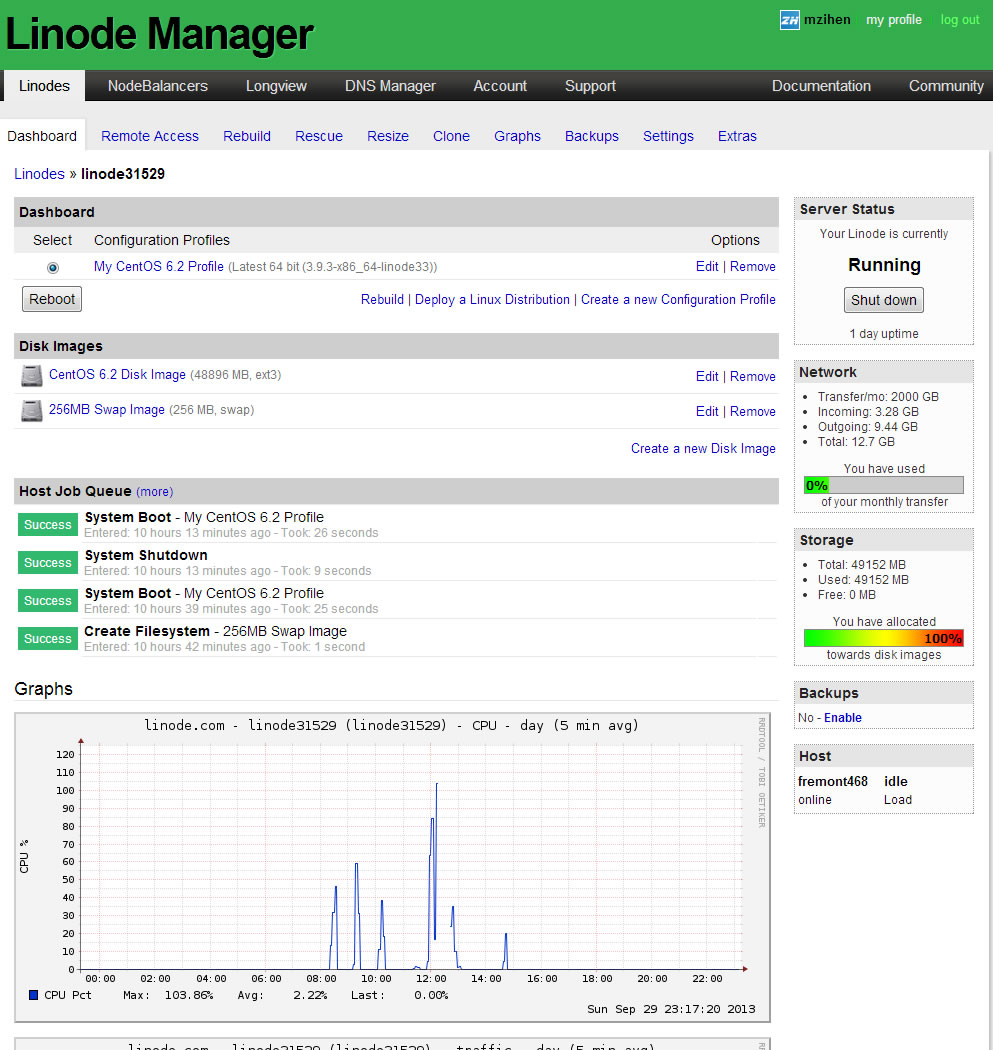Click the Total: 49152 MB storage entry
Viewport: 993px width, 1050px height.
861,565
